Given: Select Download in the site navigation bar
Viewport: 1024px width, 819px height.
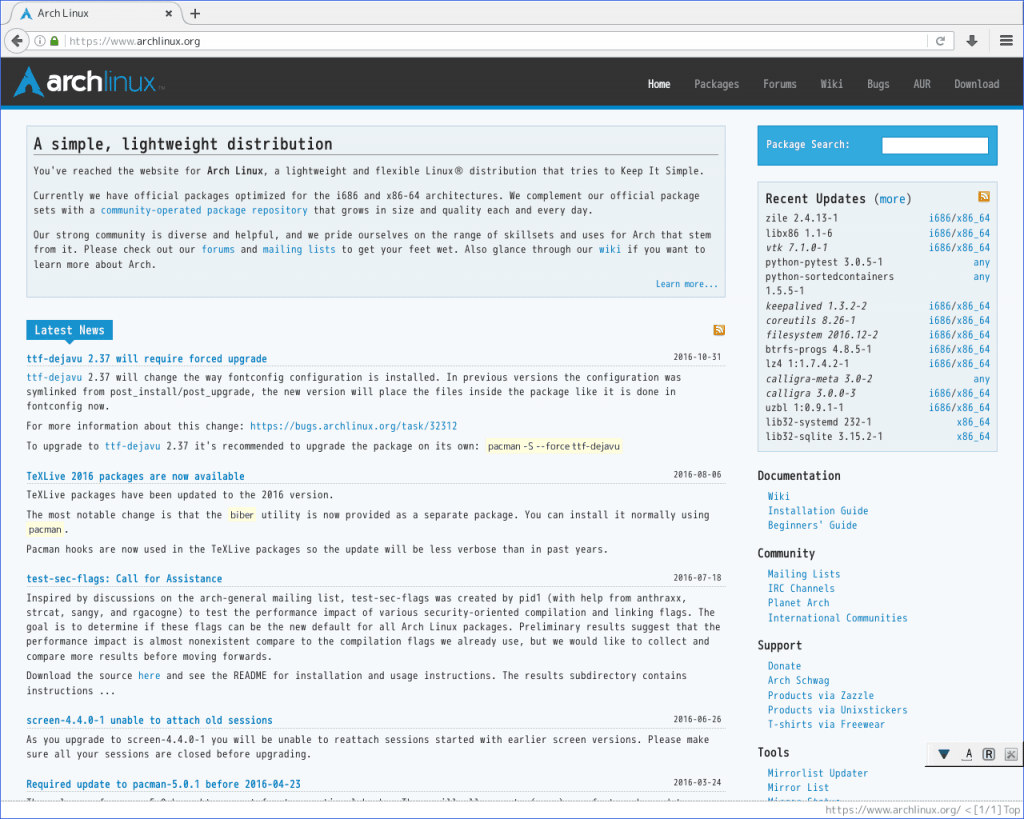Looking at the screenshot, I should click(976, 84).
